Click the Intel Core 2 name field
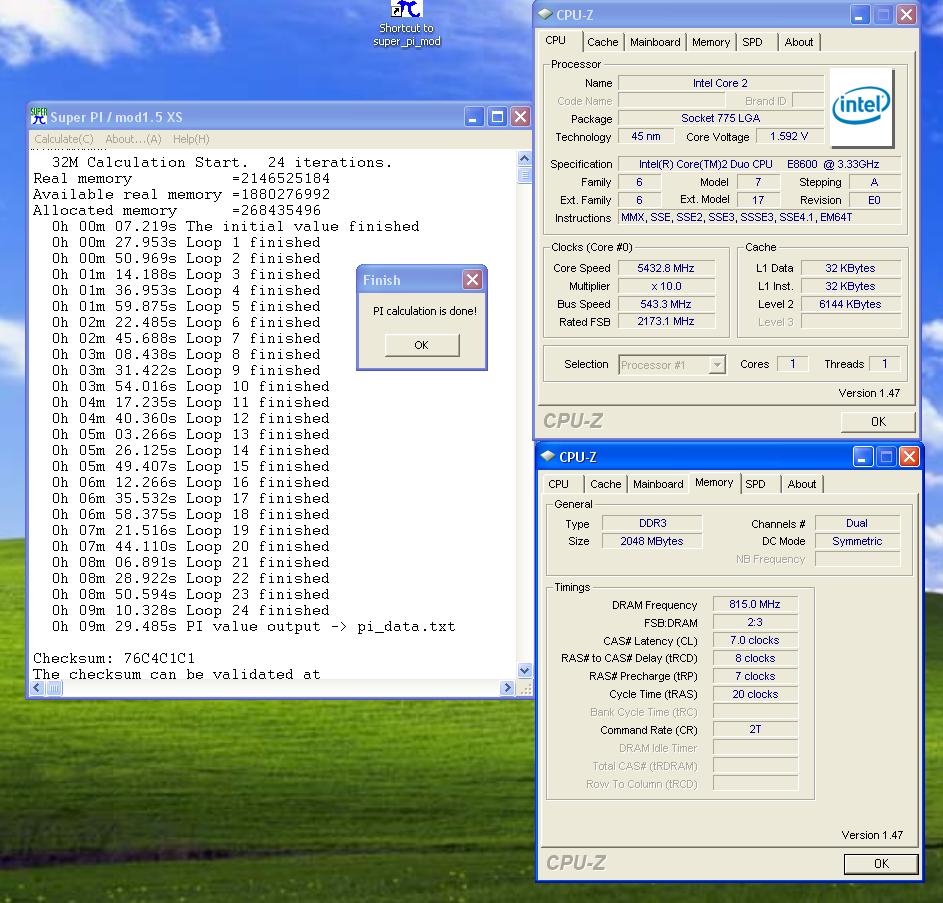 click(720, 83)
